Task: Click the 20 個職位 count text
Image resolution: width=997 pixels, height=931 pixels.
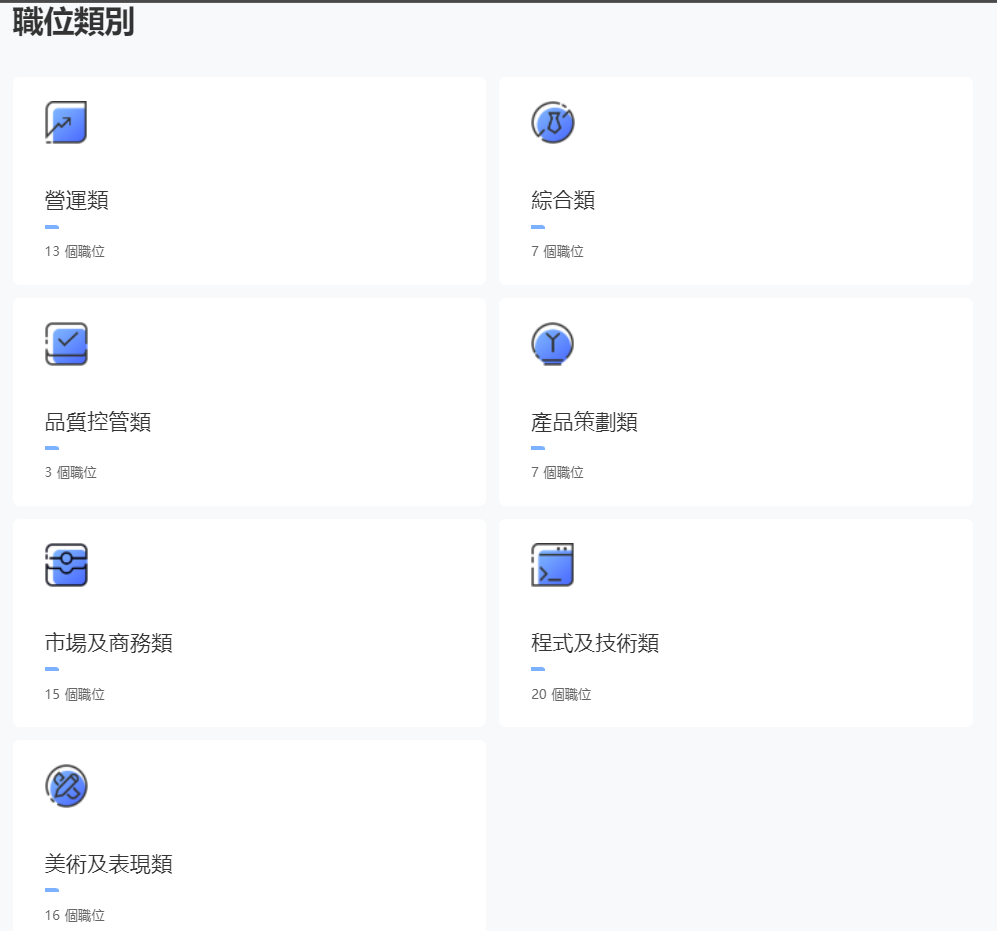Action: (561, 694)
